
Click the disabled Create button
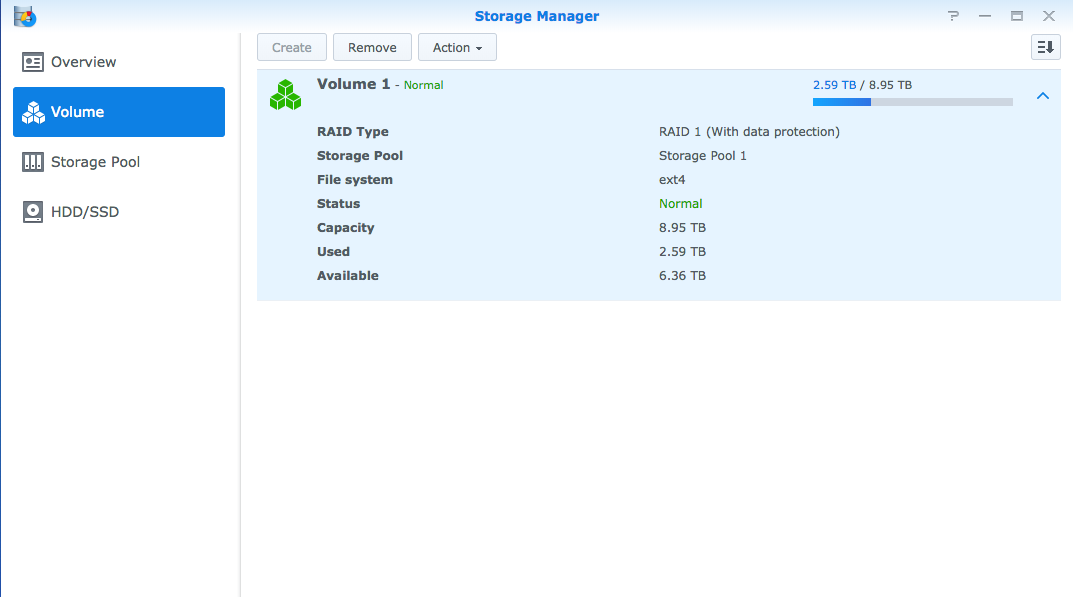[x=291, y=46]
